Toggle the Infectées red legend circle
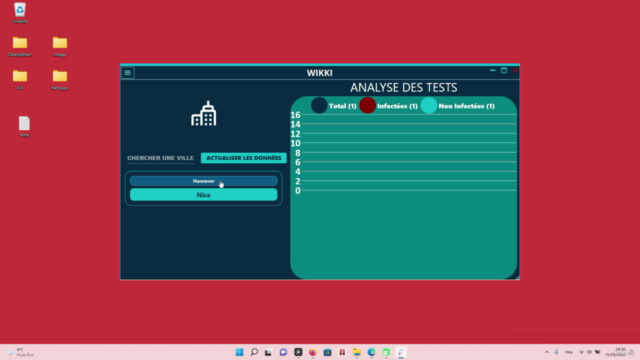Image resolution: width=640 pixels, height=360 pixels. point(368,105)
